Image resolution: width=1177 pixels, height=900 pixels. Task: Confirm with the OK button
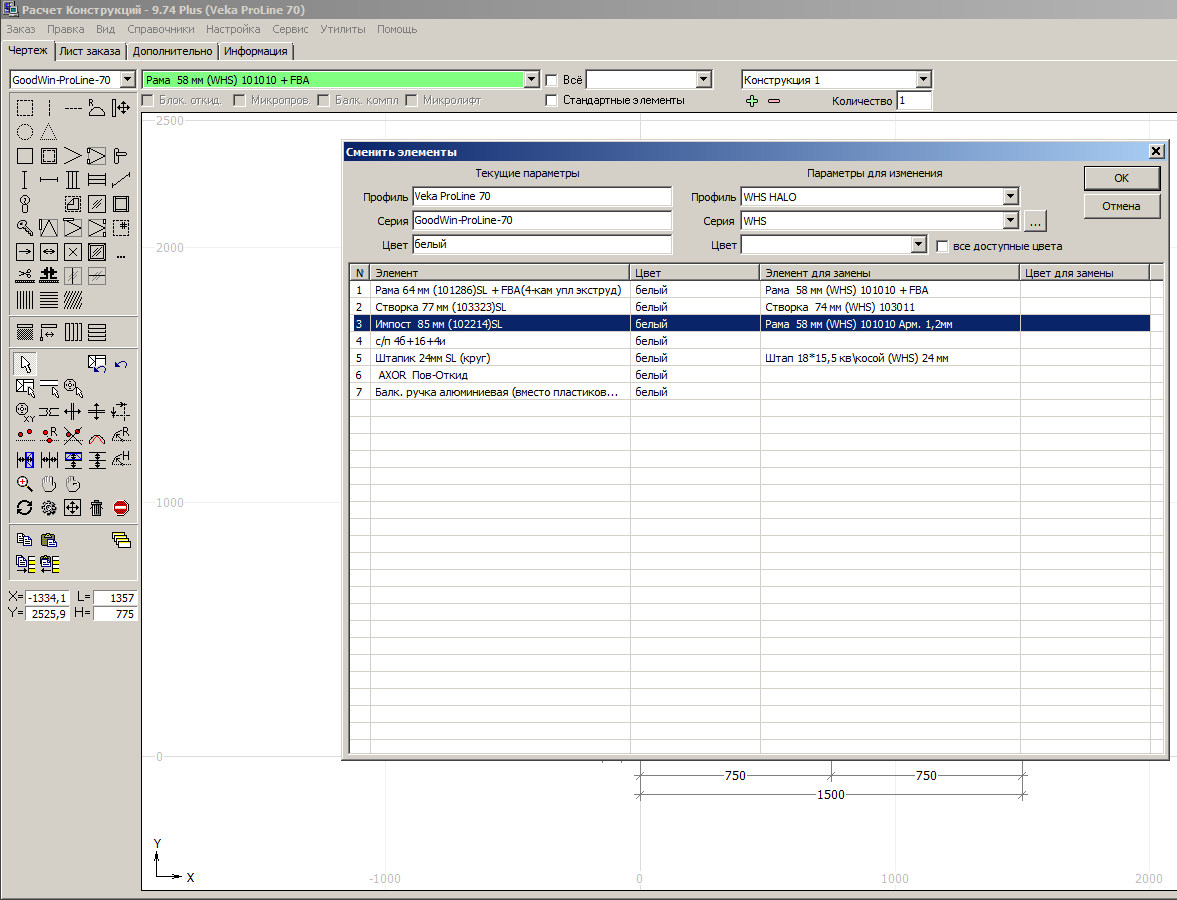pos(1121,178)
